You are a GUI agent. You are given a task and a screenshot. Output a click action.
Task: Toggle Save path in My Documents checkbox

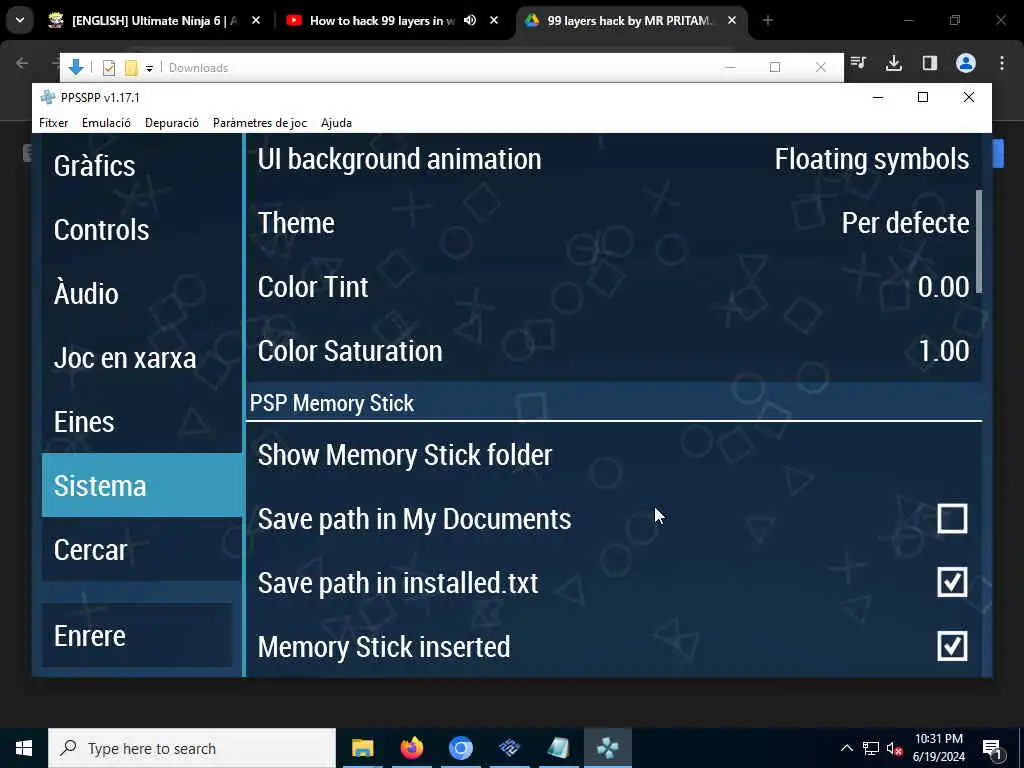pyautogui.click(x=952, y=519)
